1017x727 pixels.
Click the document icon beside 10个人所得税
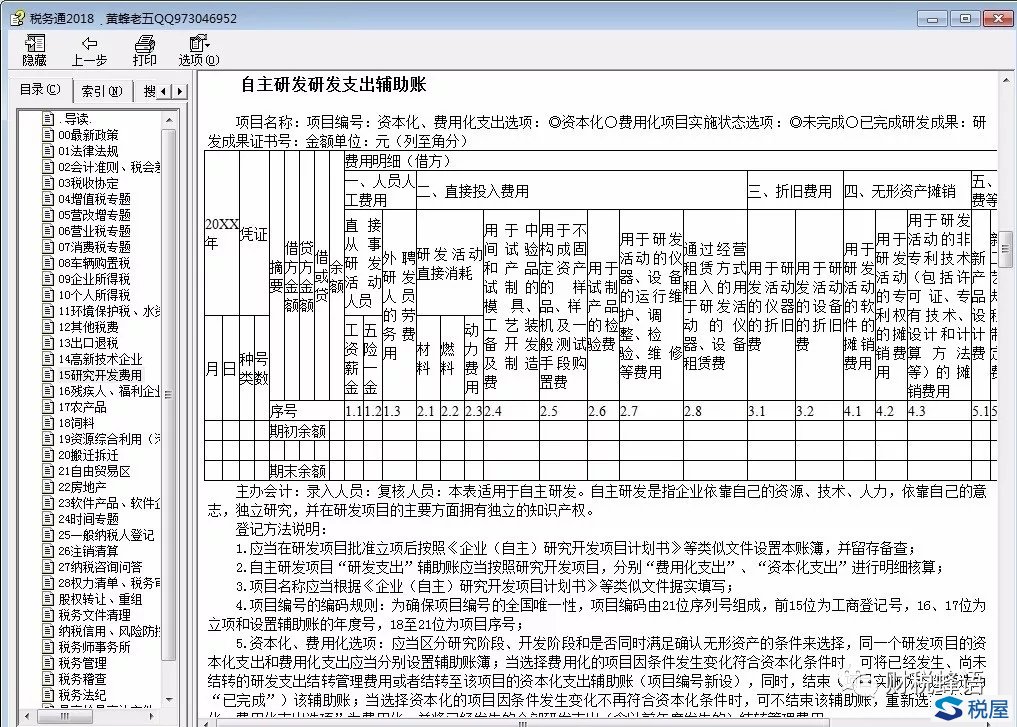pos(48,295)
